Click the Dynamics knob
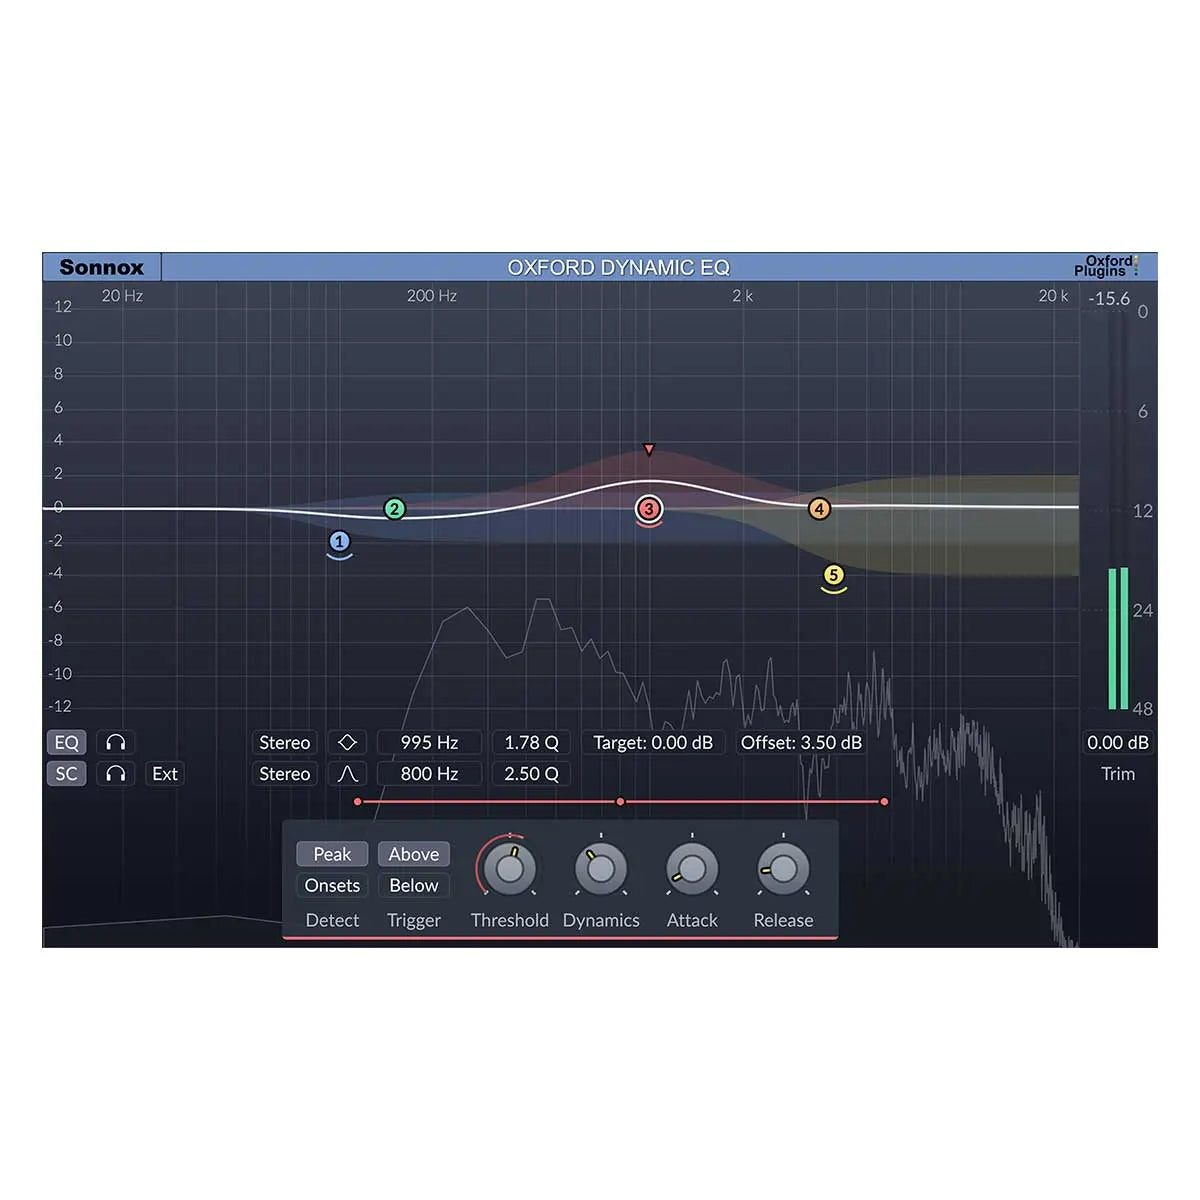The image size is (1200, 1200). tap(601, 869)
